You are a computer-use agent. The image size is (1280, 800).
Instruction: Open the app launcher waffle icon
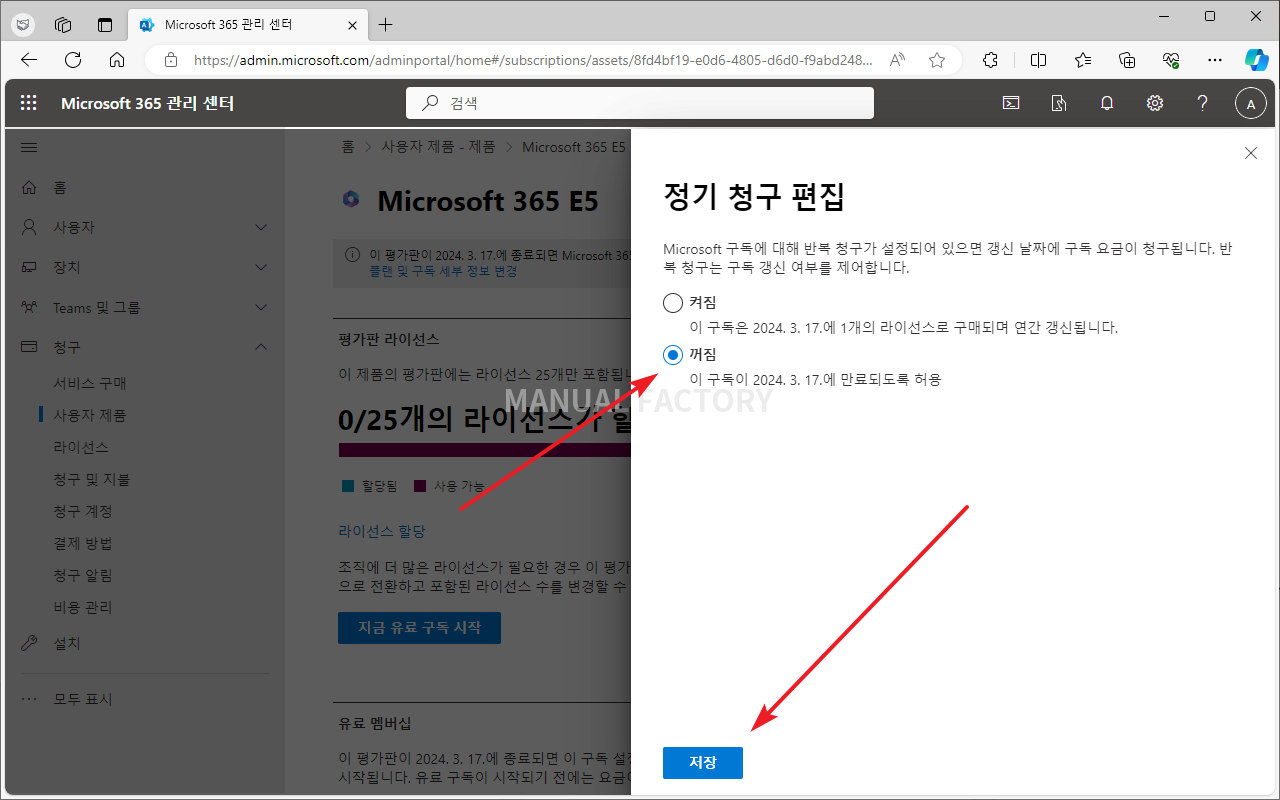[x=28, y=103]
